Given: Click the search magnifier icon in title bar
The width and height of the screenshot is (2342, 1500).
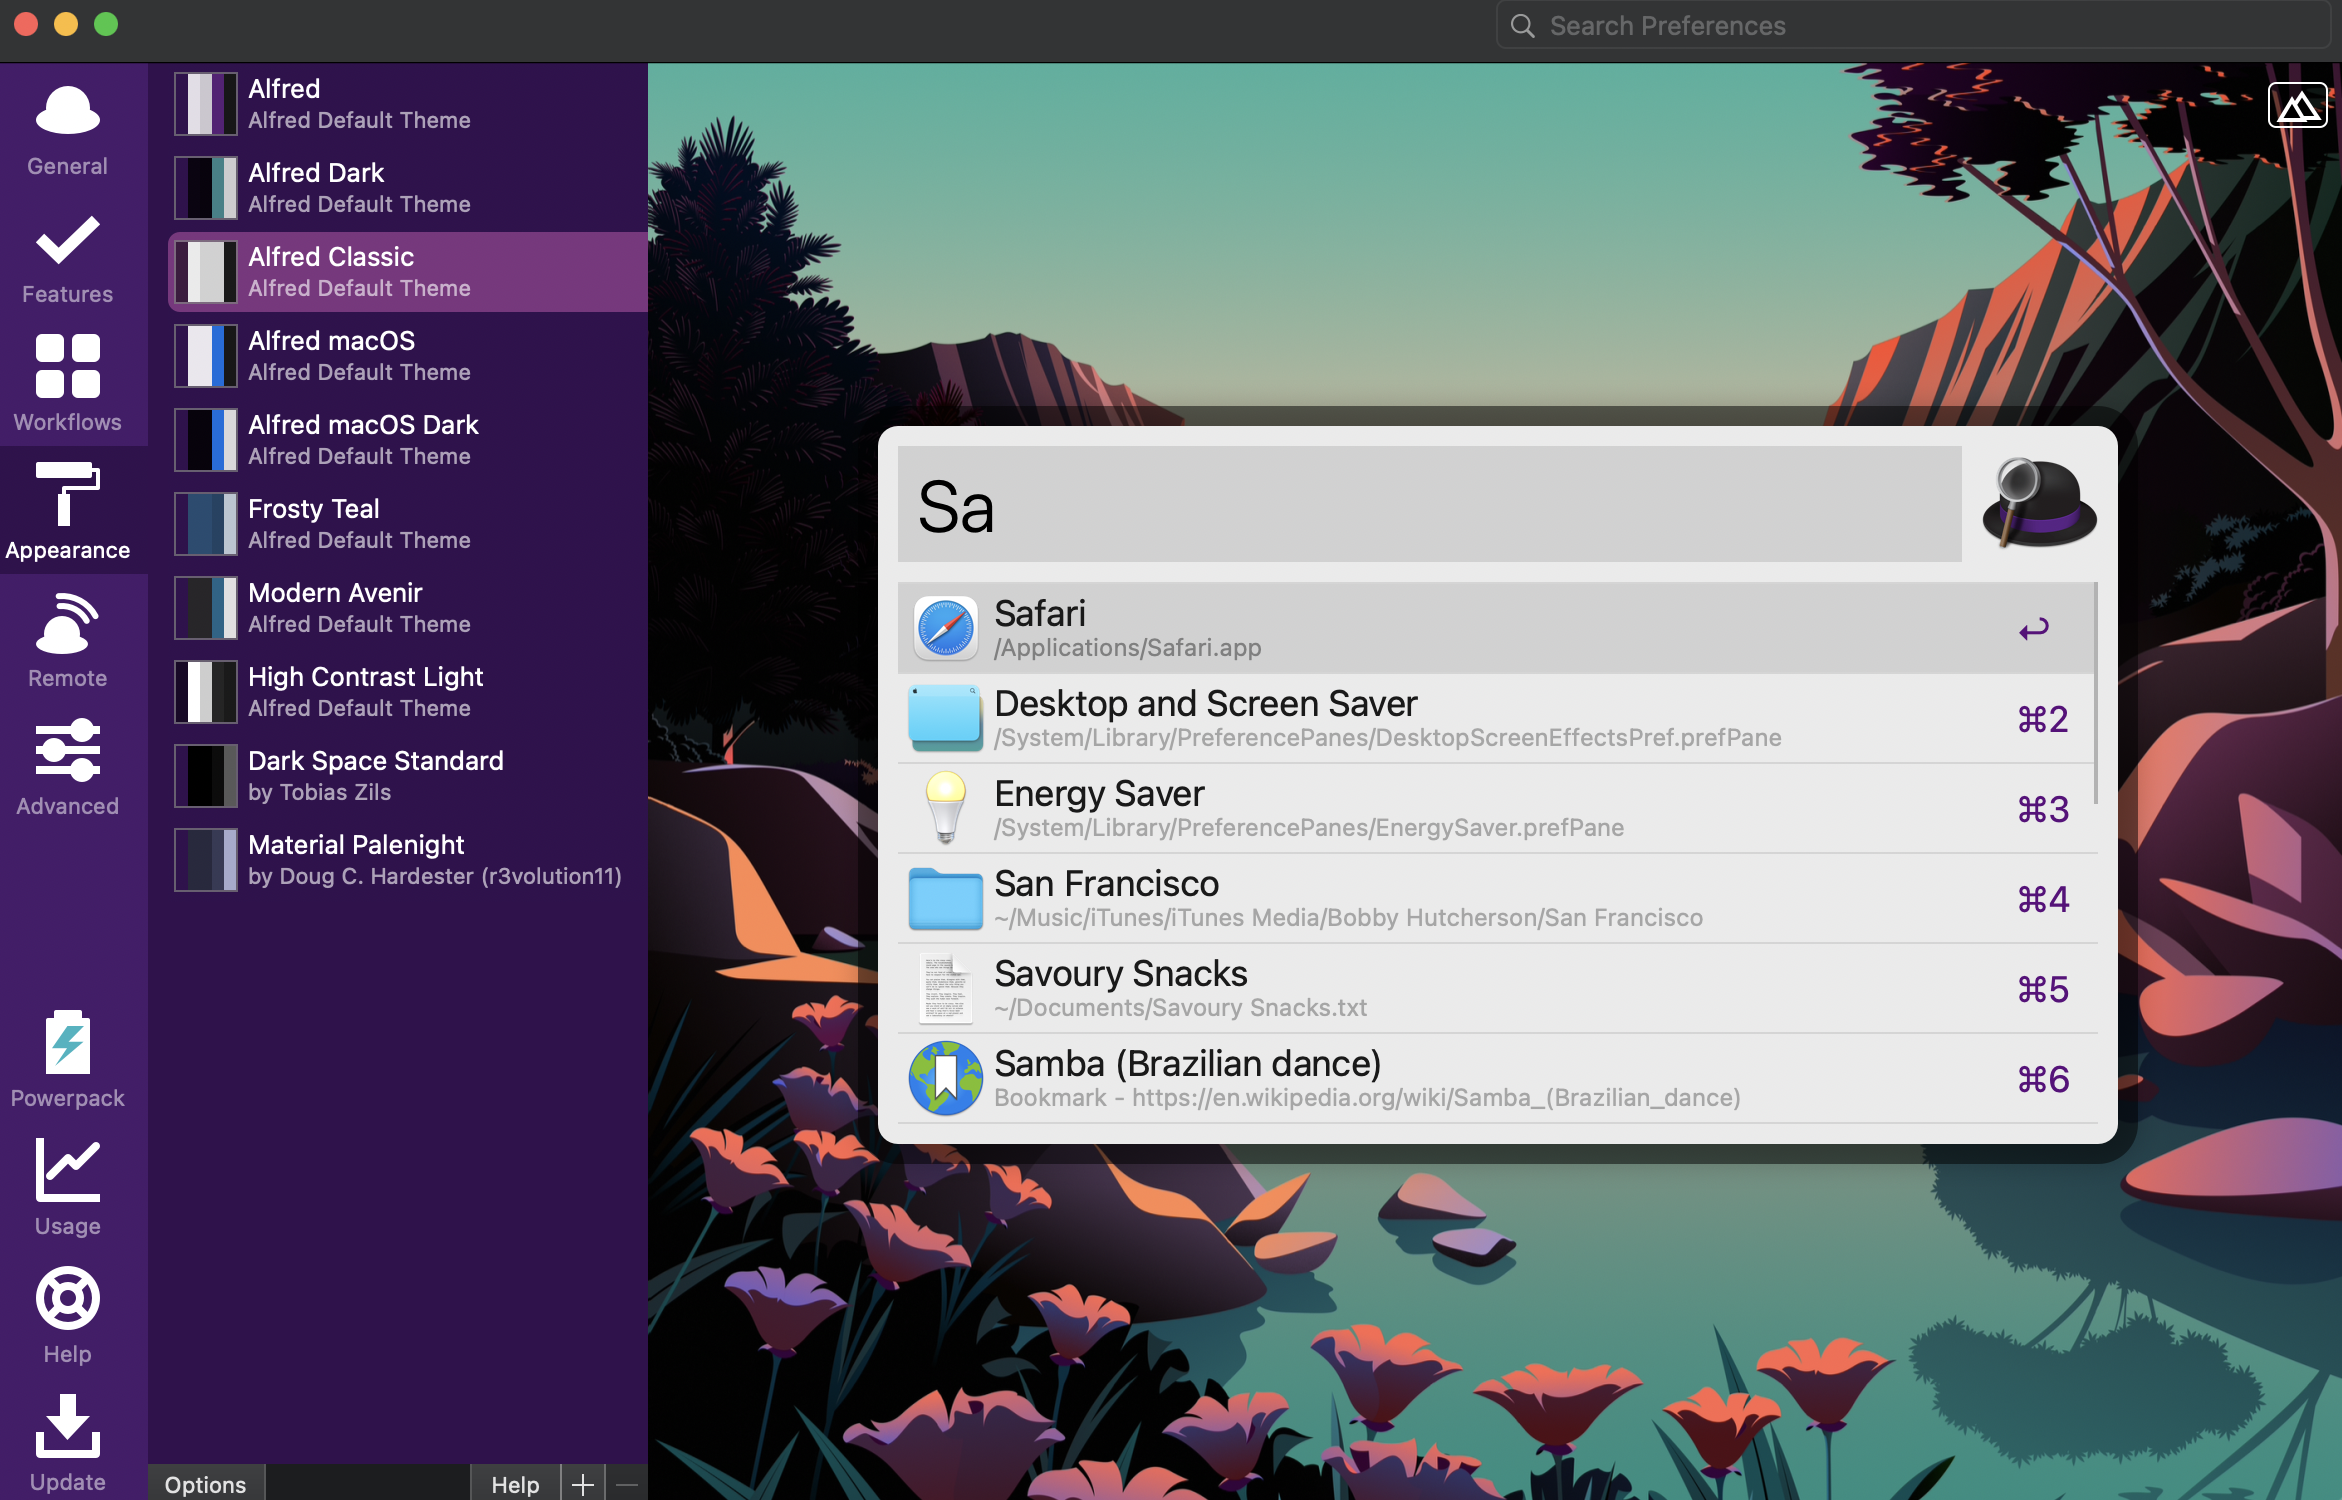Looking at the screenshot, I should pyautogui.click(x=1522, y=26).
